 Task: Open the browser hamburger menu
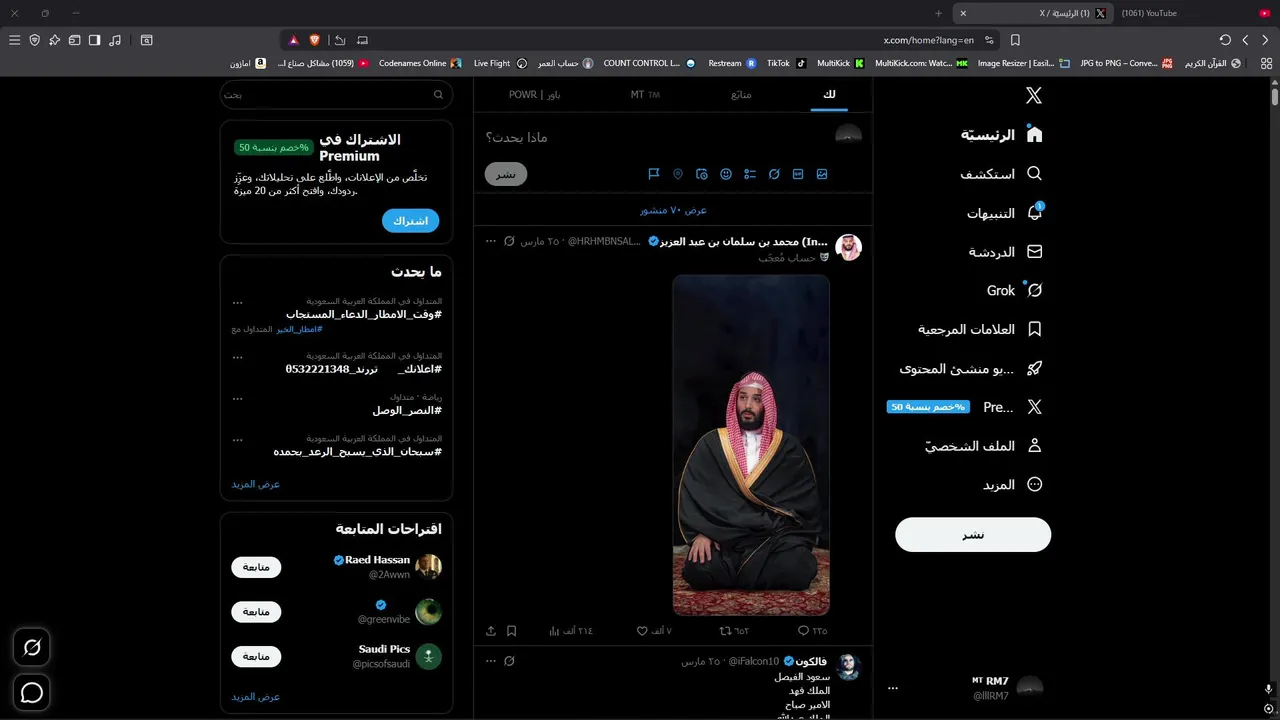tap(14, 40)
